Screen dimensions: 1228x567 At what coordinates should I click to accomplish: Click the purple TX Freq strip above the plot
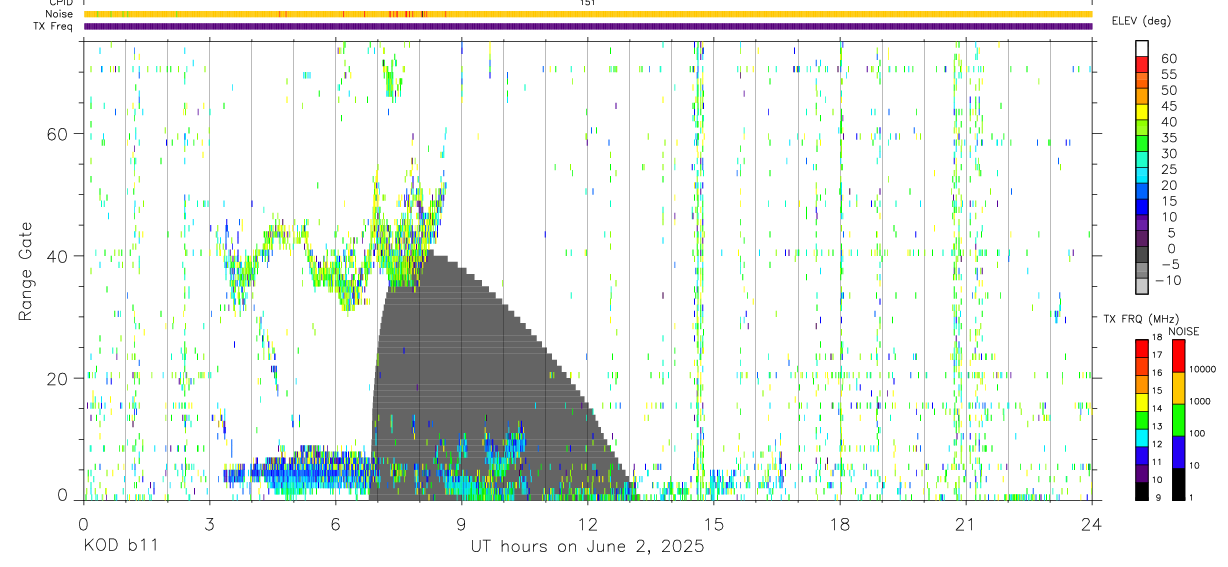(587, 26)
